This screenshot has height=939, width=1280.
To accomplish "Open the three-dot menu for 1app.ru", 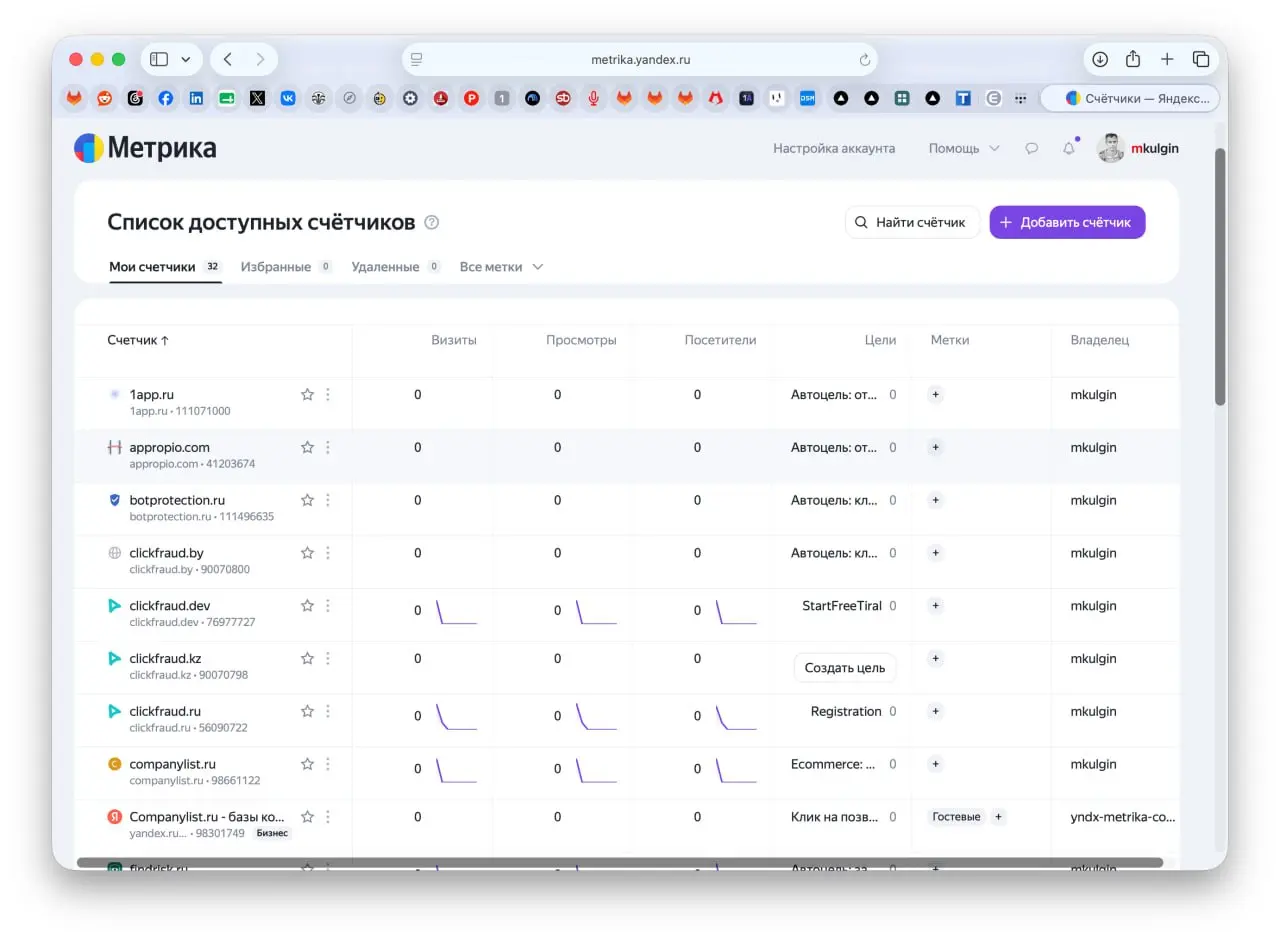I will click(x=328, y=395).
